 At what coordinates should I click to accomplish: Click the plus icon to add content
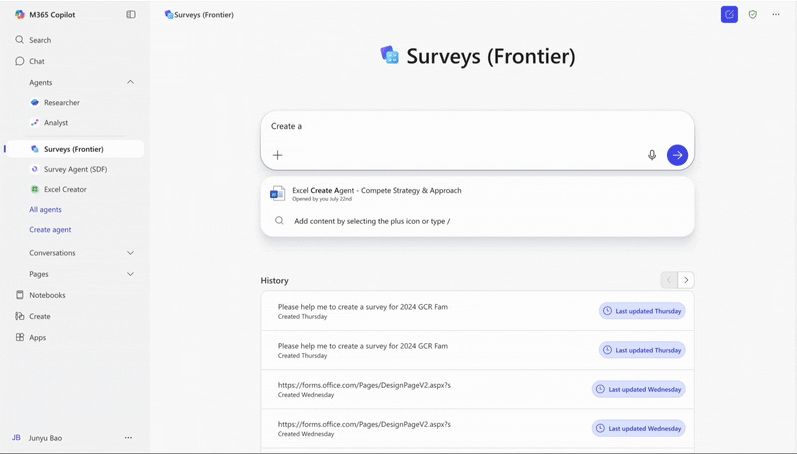[x=278, y=155]
